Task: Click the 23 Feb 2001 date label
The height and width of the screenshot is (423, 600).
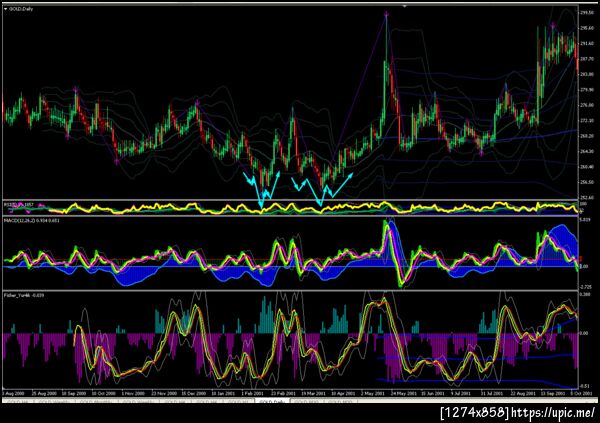Action: [x=284, y=393]
